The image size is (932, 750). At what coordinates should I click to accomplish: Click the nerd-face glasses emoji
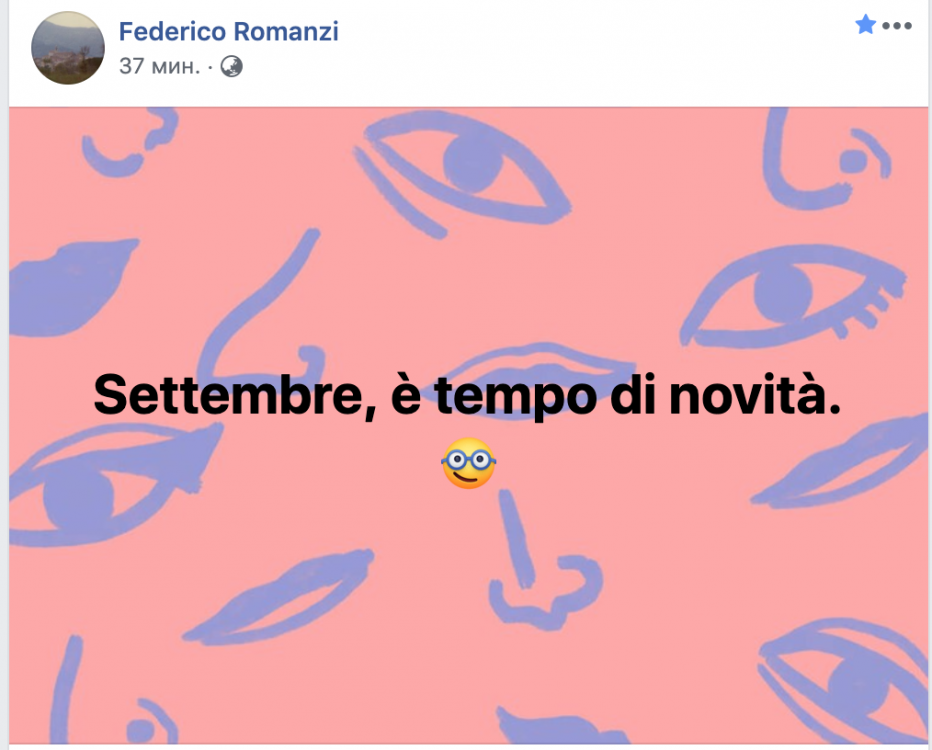pos(468,464)
